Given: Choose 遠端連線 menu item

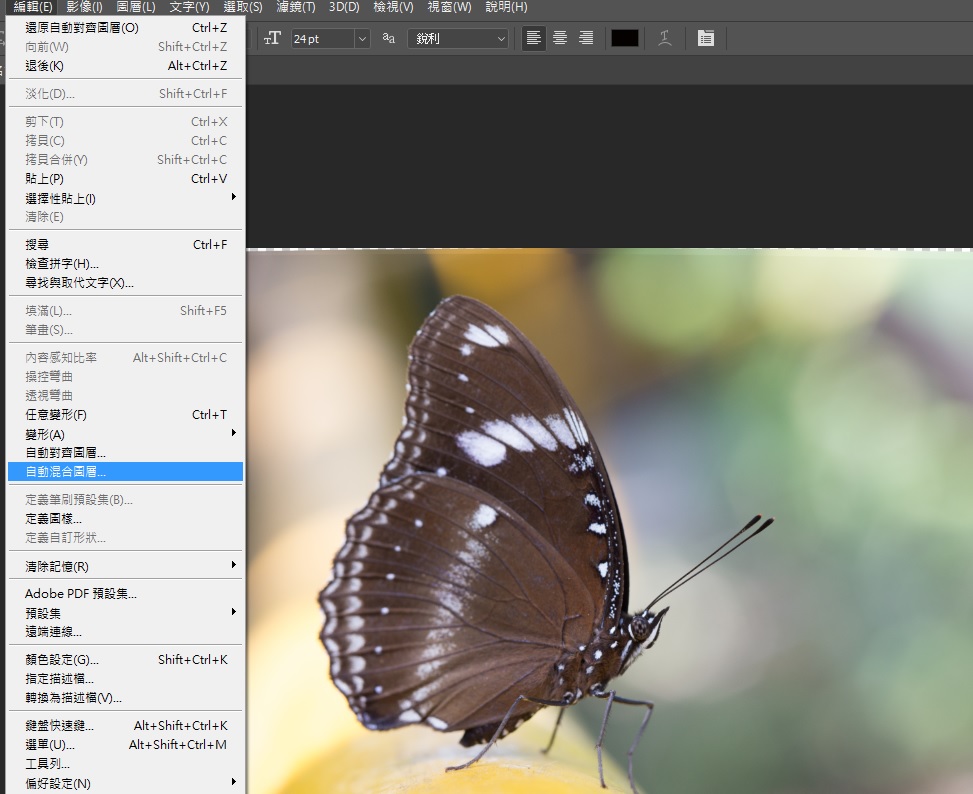Looking at the screenshot, I should click(x=125, y=631).
